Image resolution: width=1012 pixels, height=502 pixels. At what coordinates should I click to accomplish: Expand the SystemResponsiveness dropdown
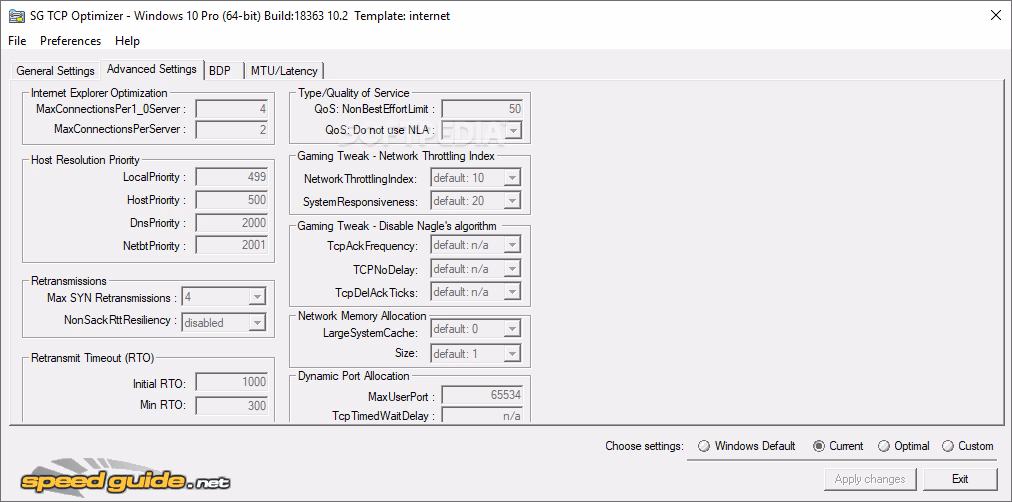(x=476, y=201)
